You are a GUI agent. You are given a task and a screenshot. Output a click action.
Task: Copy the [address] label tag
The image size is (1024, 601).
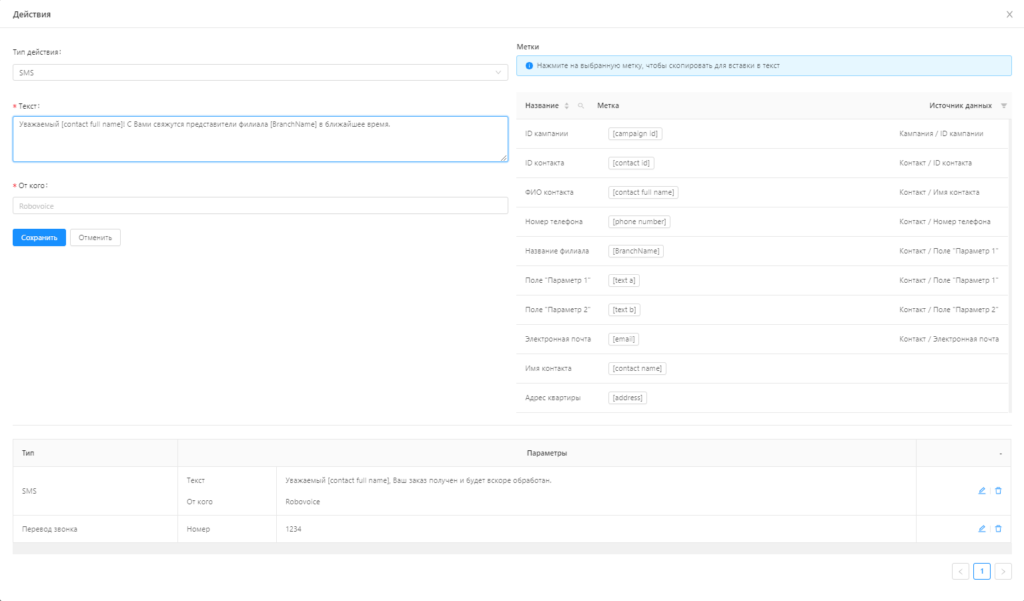[x=627, y=398]
